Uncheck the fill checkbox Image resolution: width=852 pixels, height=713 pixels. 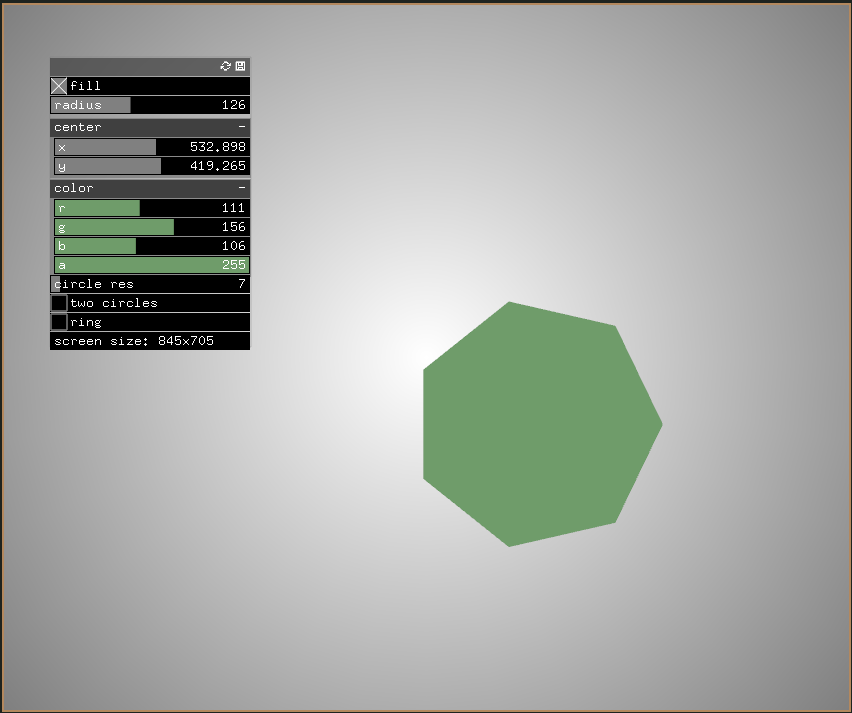pyautogui.click(x=59, y=86)
